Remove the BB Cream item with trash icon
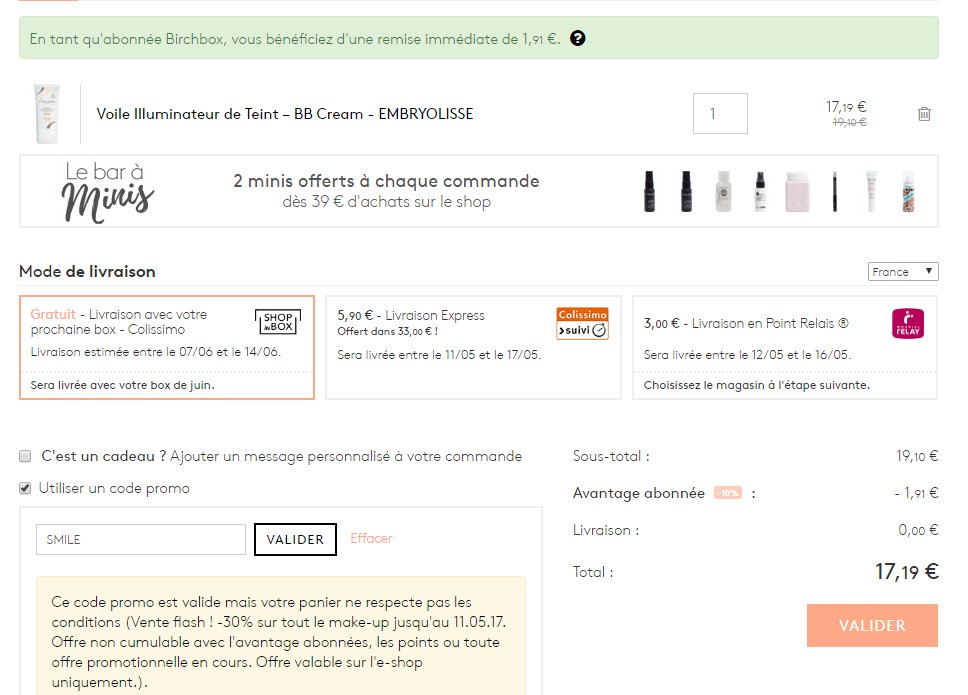This screenshot has width=968, height=695. pos(924,114)
